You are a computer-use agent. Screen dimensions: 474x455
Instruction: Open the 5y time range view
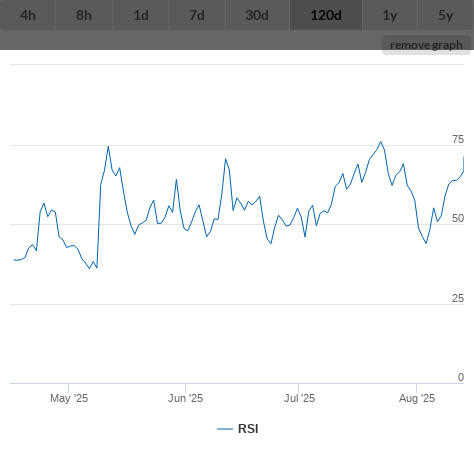(x=446, y=15)
